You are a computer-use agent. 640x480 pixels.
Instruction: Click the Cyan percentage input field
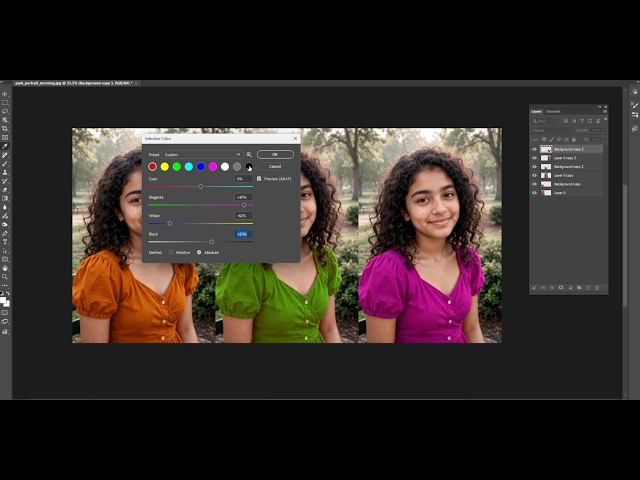click(x=243, y=179)
